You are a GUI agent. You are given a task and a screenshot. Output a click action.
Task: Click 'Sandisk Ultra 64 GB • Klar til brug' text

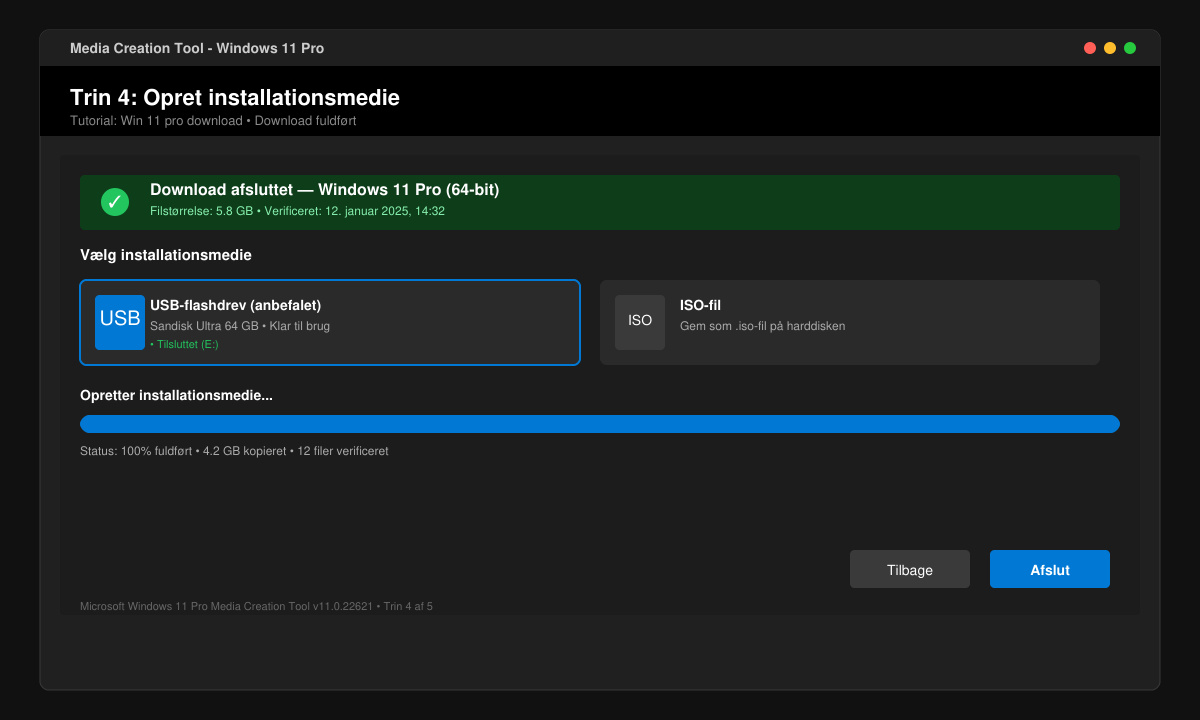point(240,326)
